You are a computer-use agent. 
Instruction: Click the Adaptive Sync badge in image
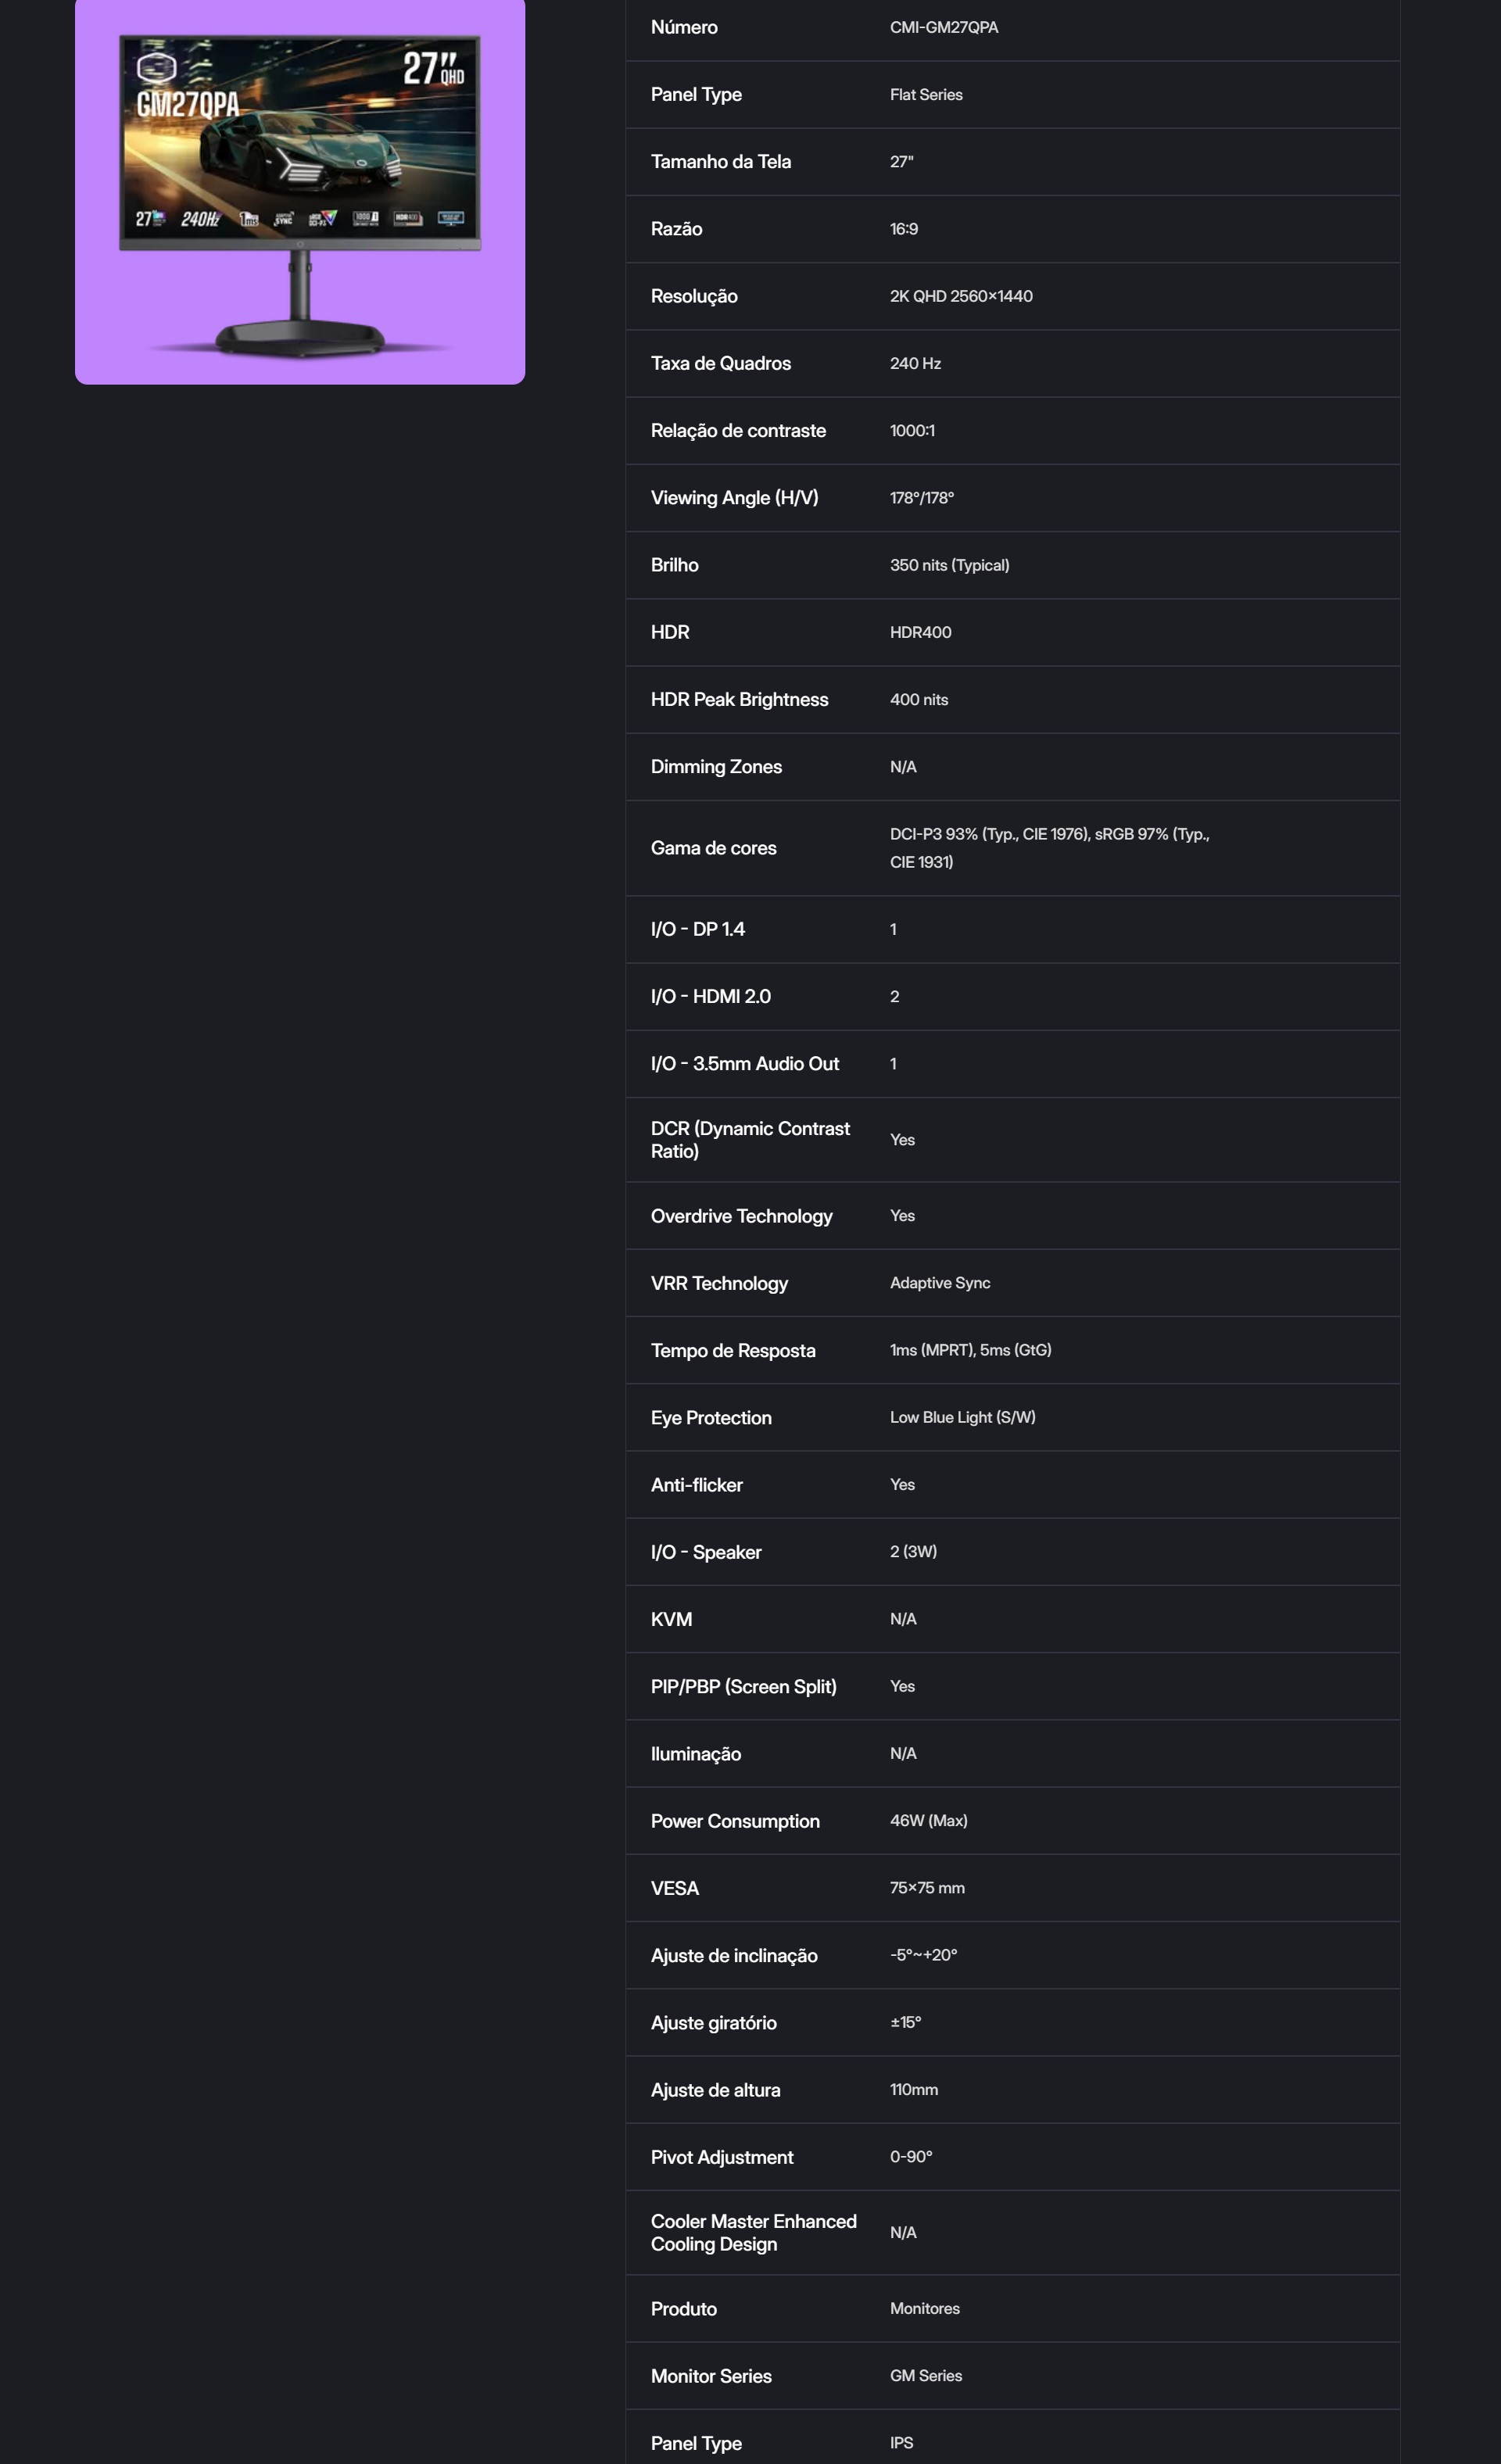pyautogui.click(x=284, y=219)
